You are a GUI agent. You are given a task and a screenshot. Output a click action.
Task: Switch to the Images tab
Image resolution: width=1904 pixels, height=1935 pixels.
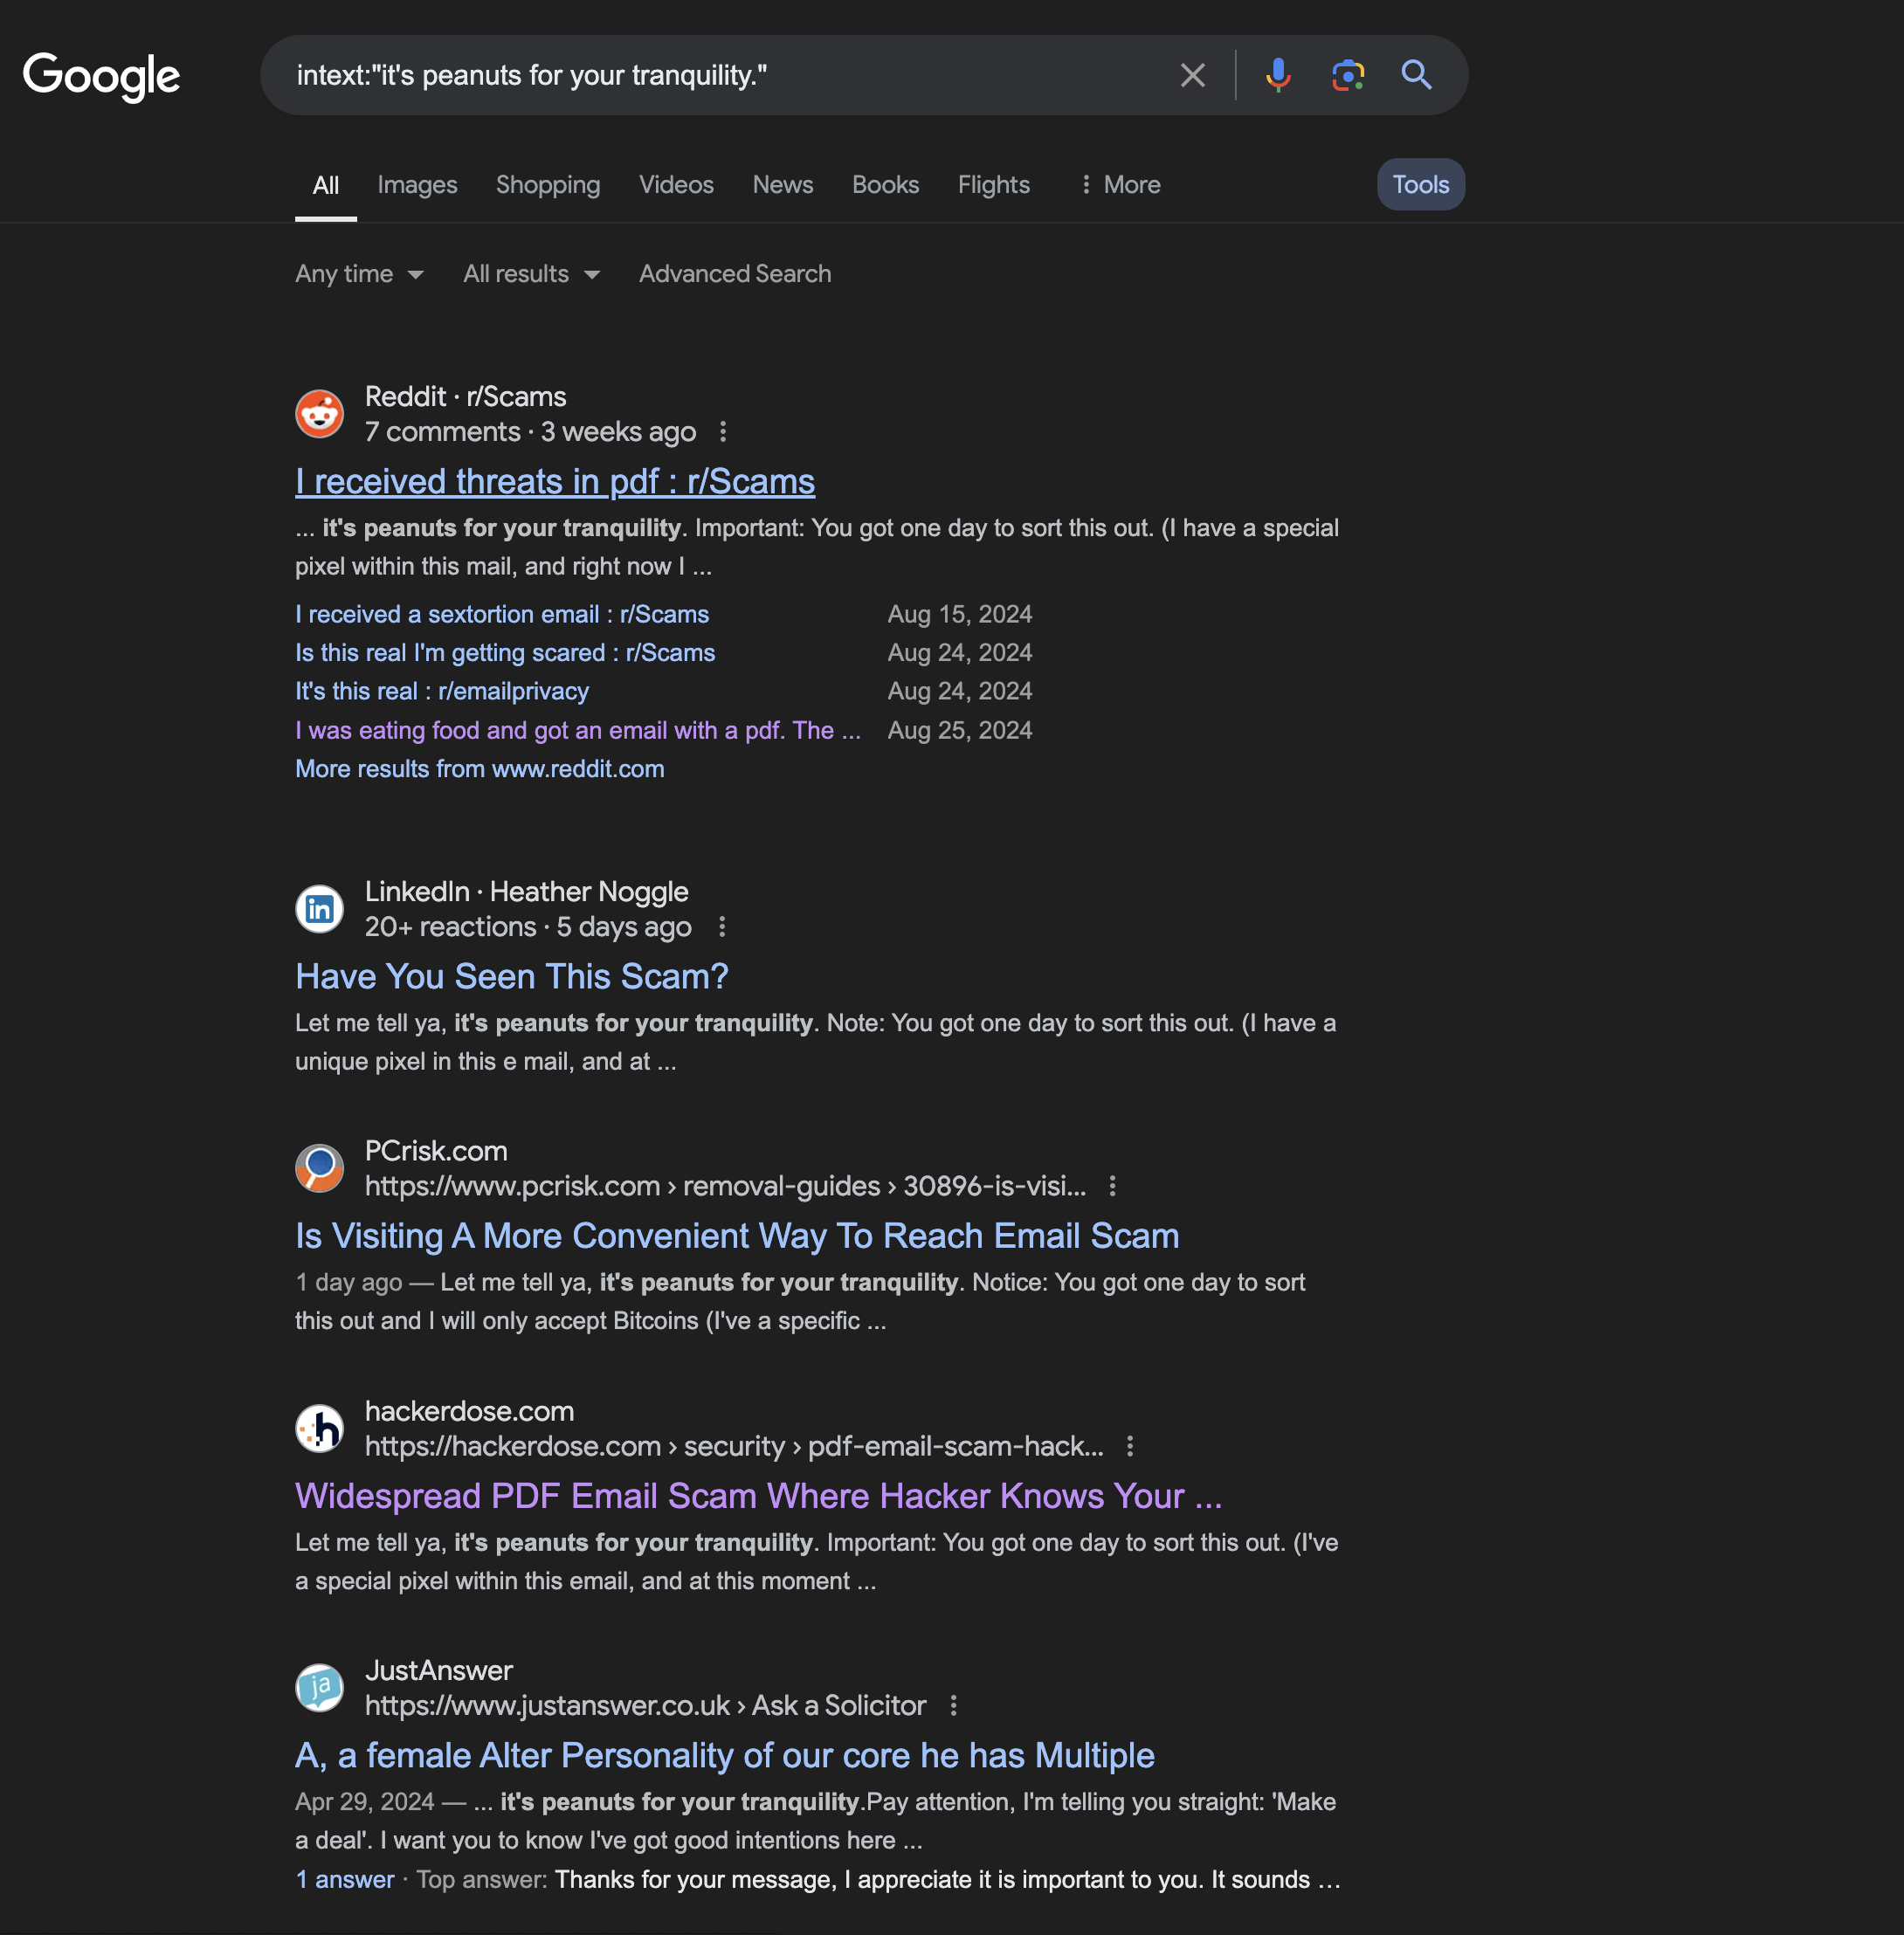coord(417,185)
